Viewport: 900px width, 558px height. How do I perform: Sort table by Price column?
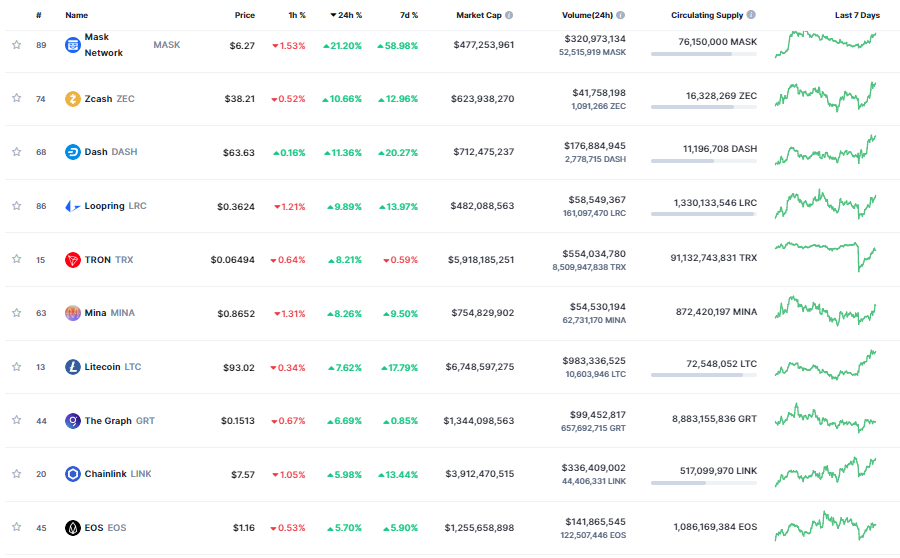point(245,15)
